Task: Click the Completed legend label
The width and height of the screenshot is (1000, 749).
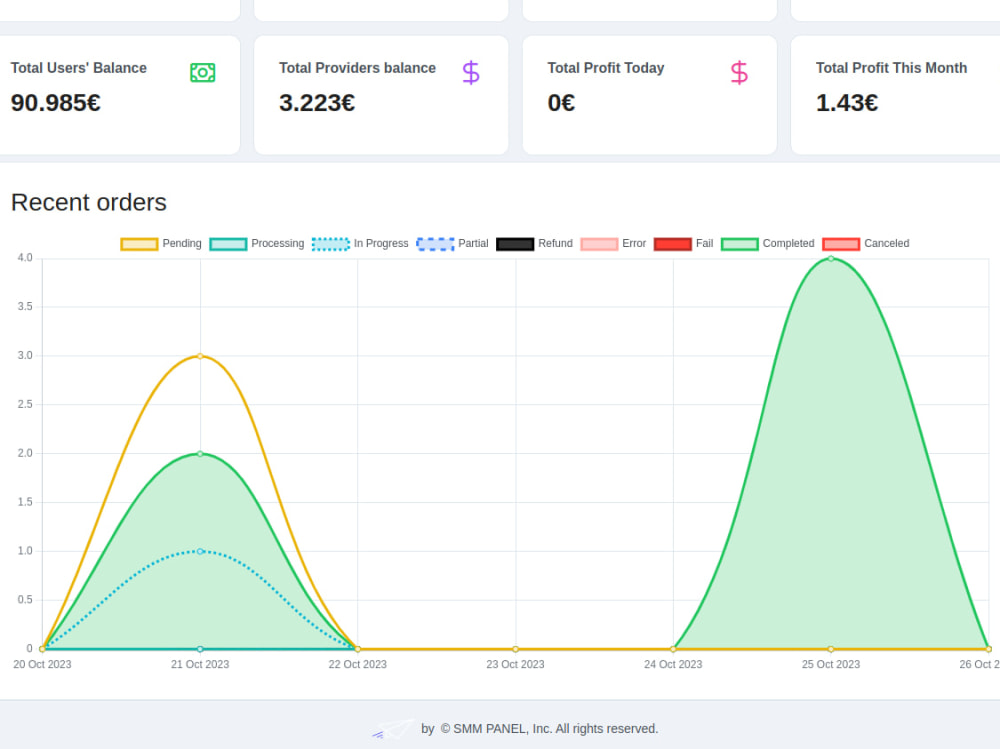Action: 788,244
